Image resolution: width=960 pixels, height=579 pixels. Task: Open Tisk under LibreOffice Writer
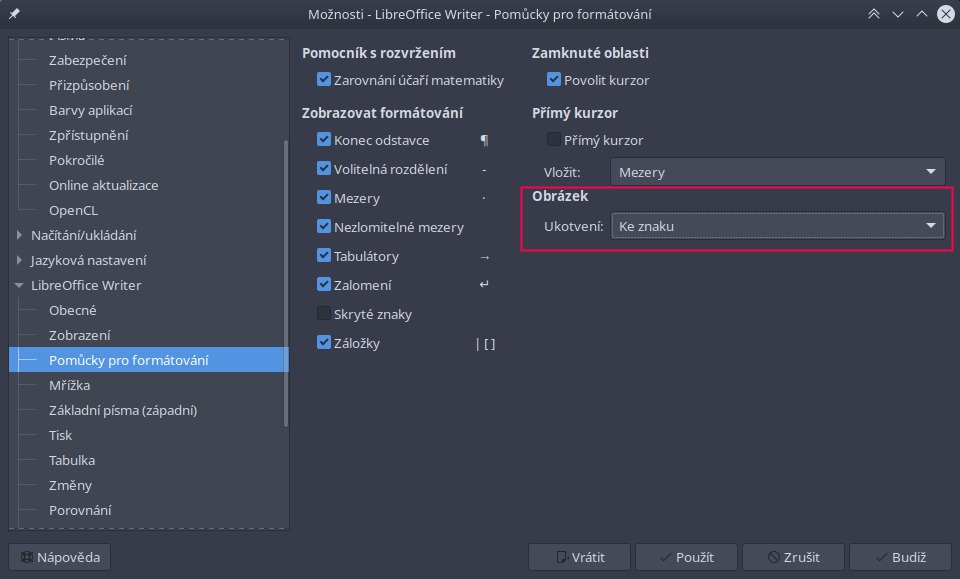click(x=61, y=436)
